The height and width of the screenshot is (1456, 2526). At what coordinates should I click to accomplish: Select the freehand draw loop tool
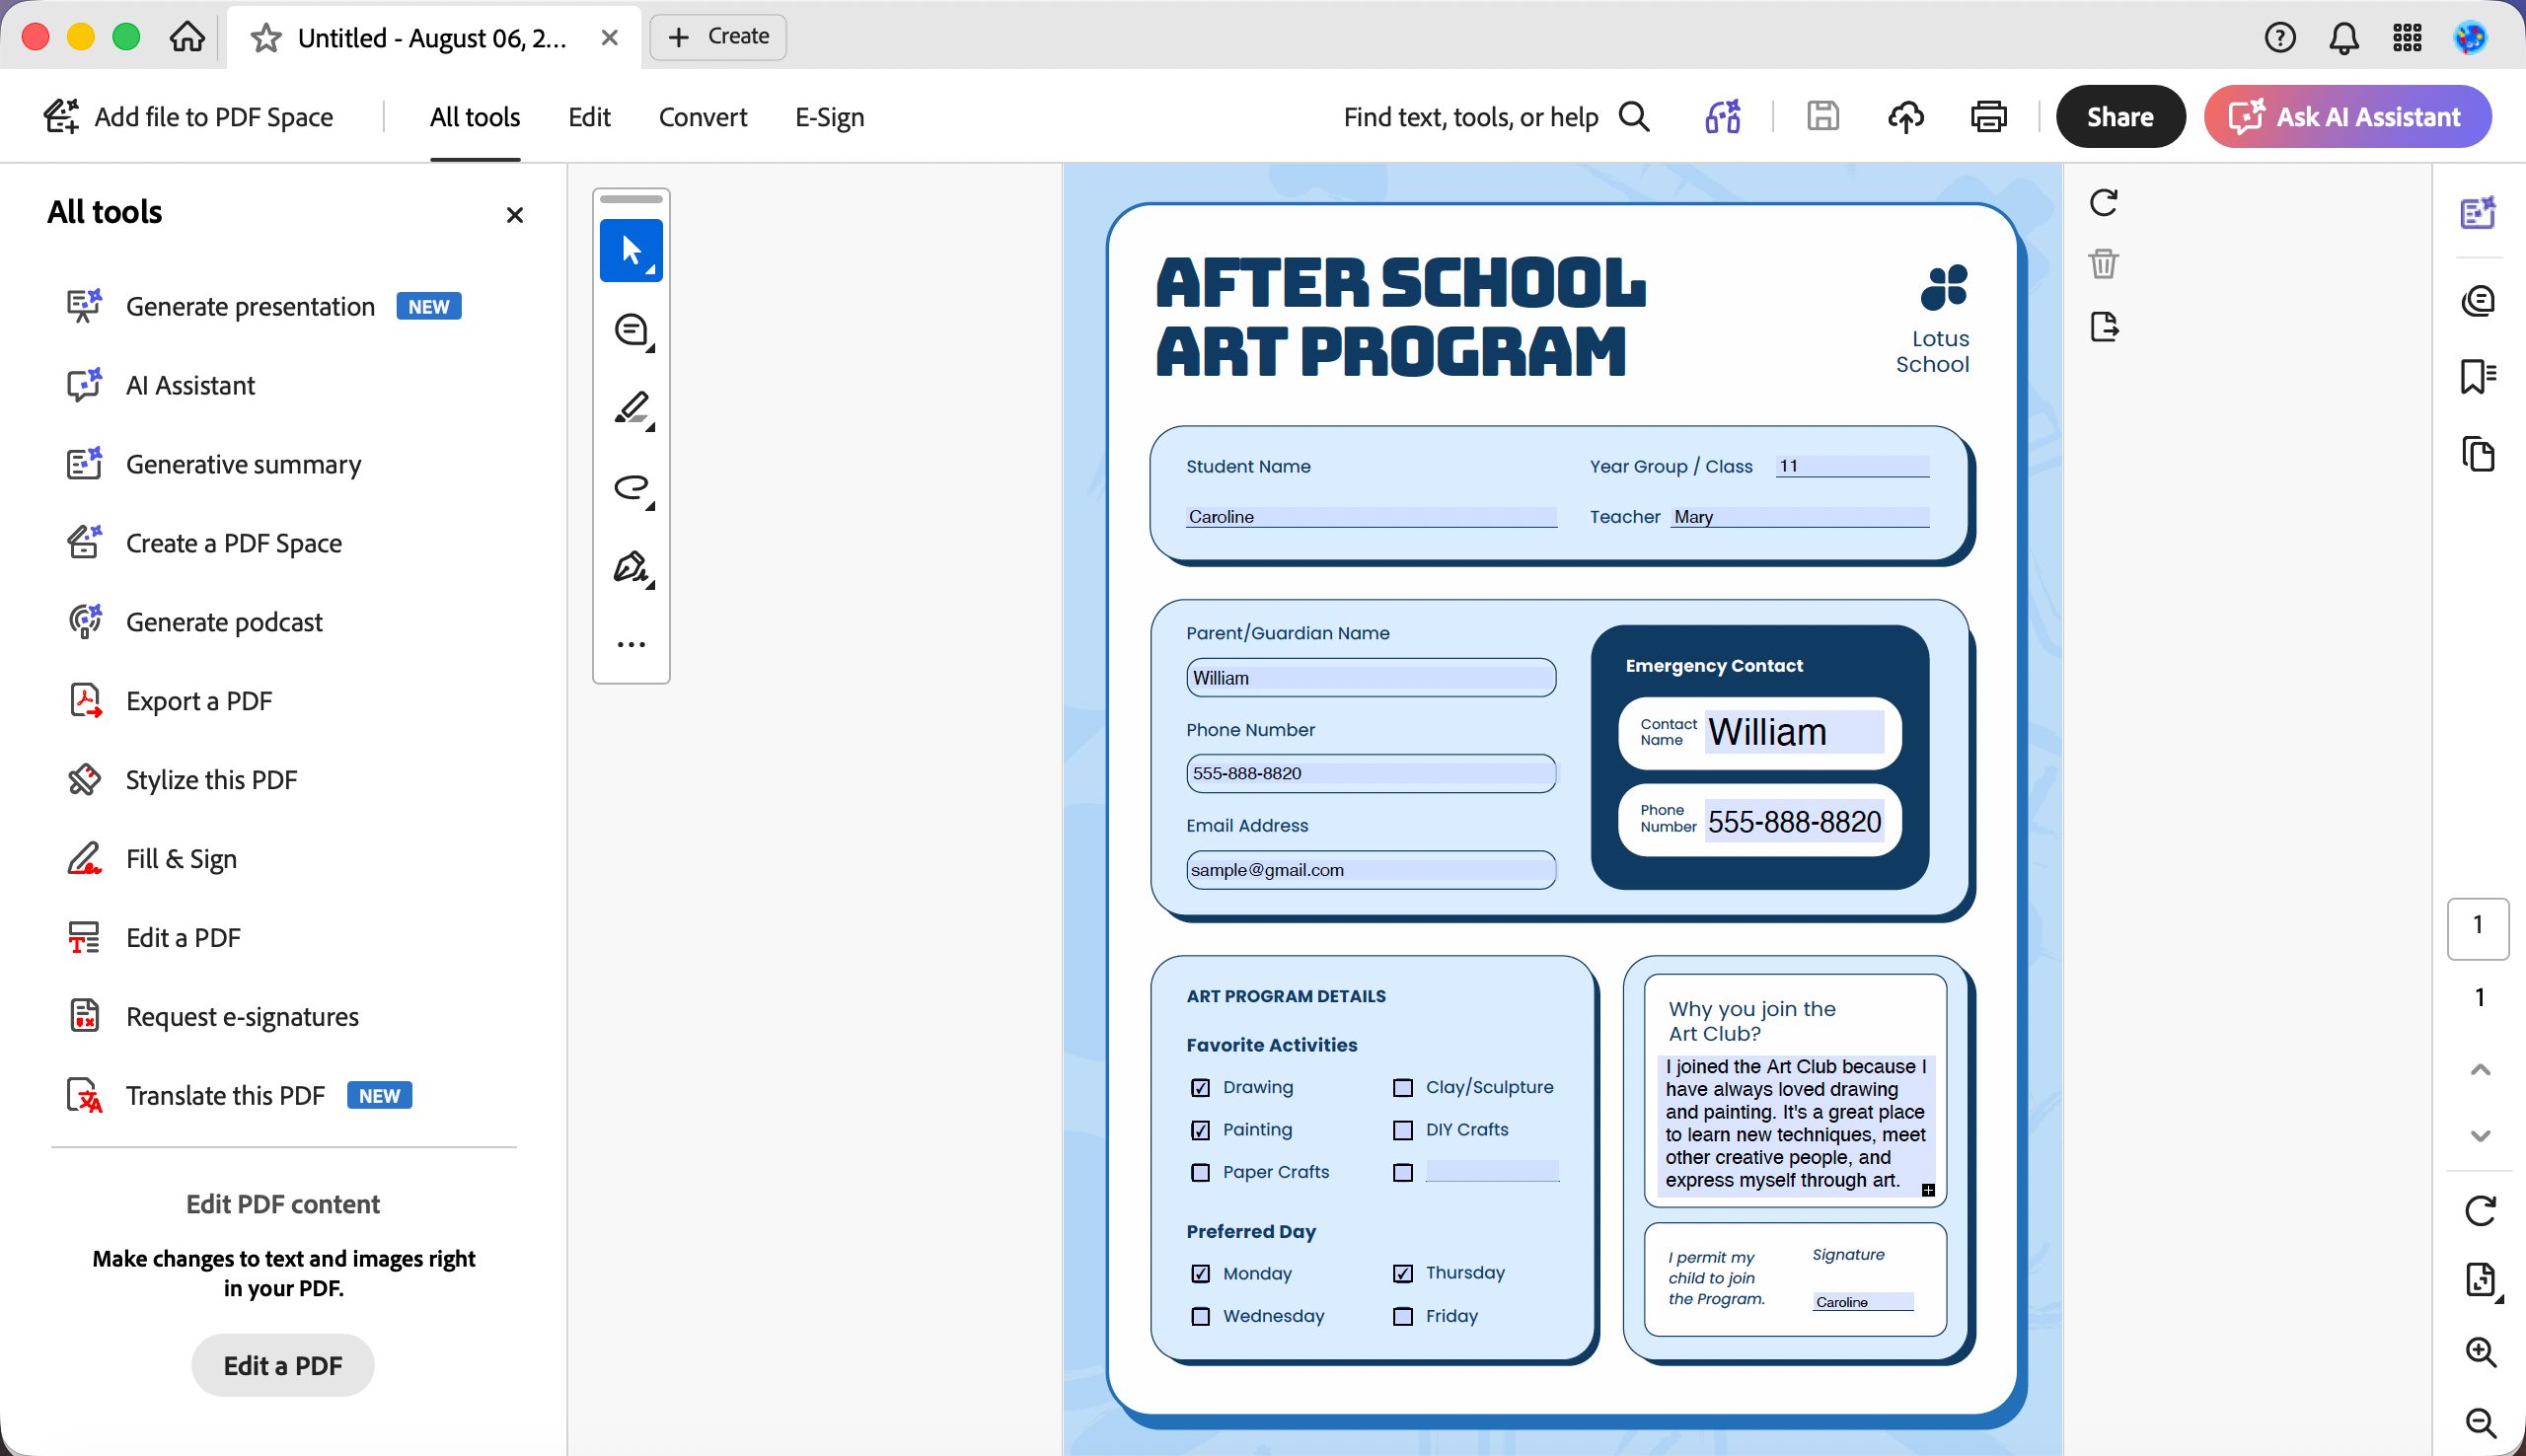pyautogui.click(x=632, y=488)
